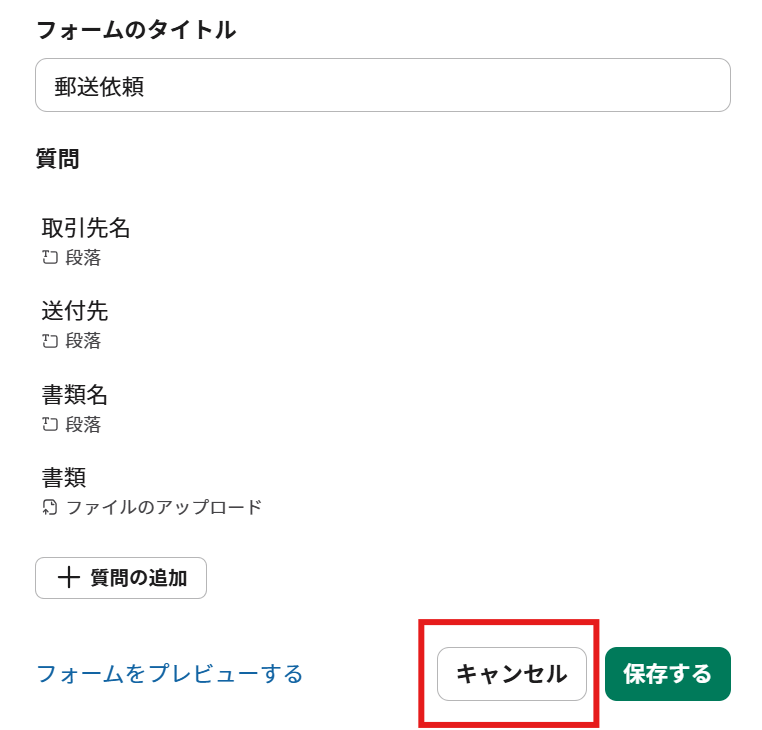
Task: Click the plus icon beside 質問の追加
Action: pyautogui.click(x=68, y=578)
